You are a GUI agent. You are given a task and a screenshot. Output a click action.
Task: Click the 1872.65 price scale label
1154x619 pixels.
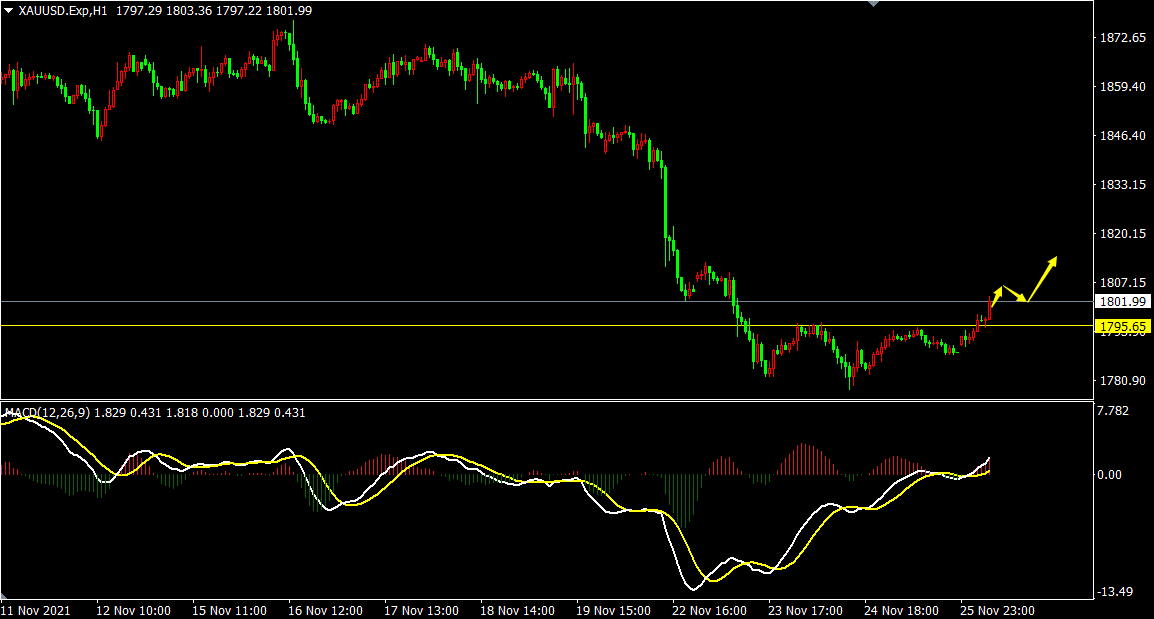tap(1121, 38)
